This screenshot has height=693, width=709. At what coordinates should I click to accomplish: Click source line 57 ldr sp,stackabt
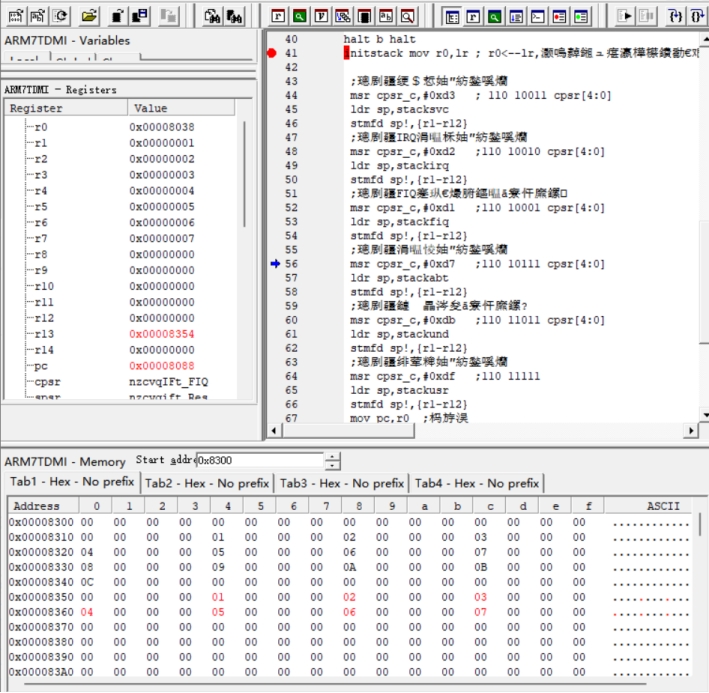[x=399, y=278]
